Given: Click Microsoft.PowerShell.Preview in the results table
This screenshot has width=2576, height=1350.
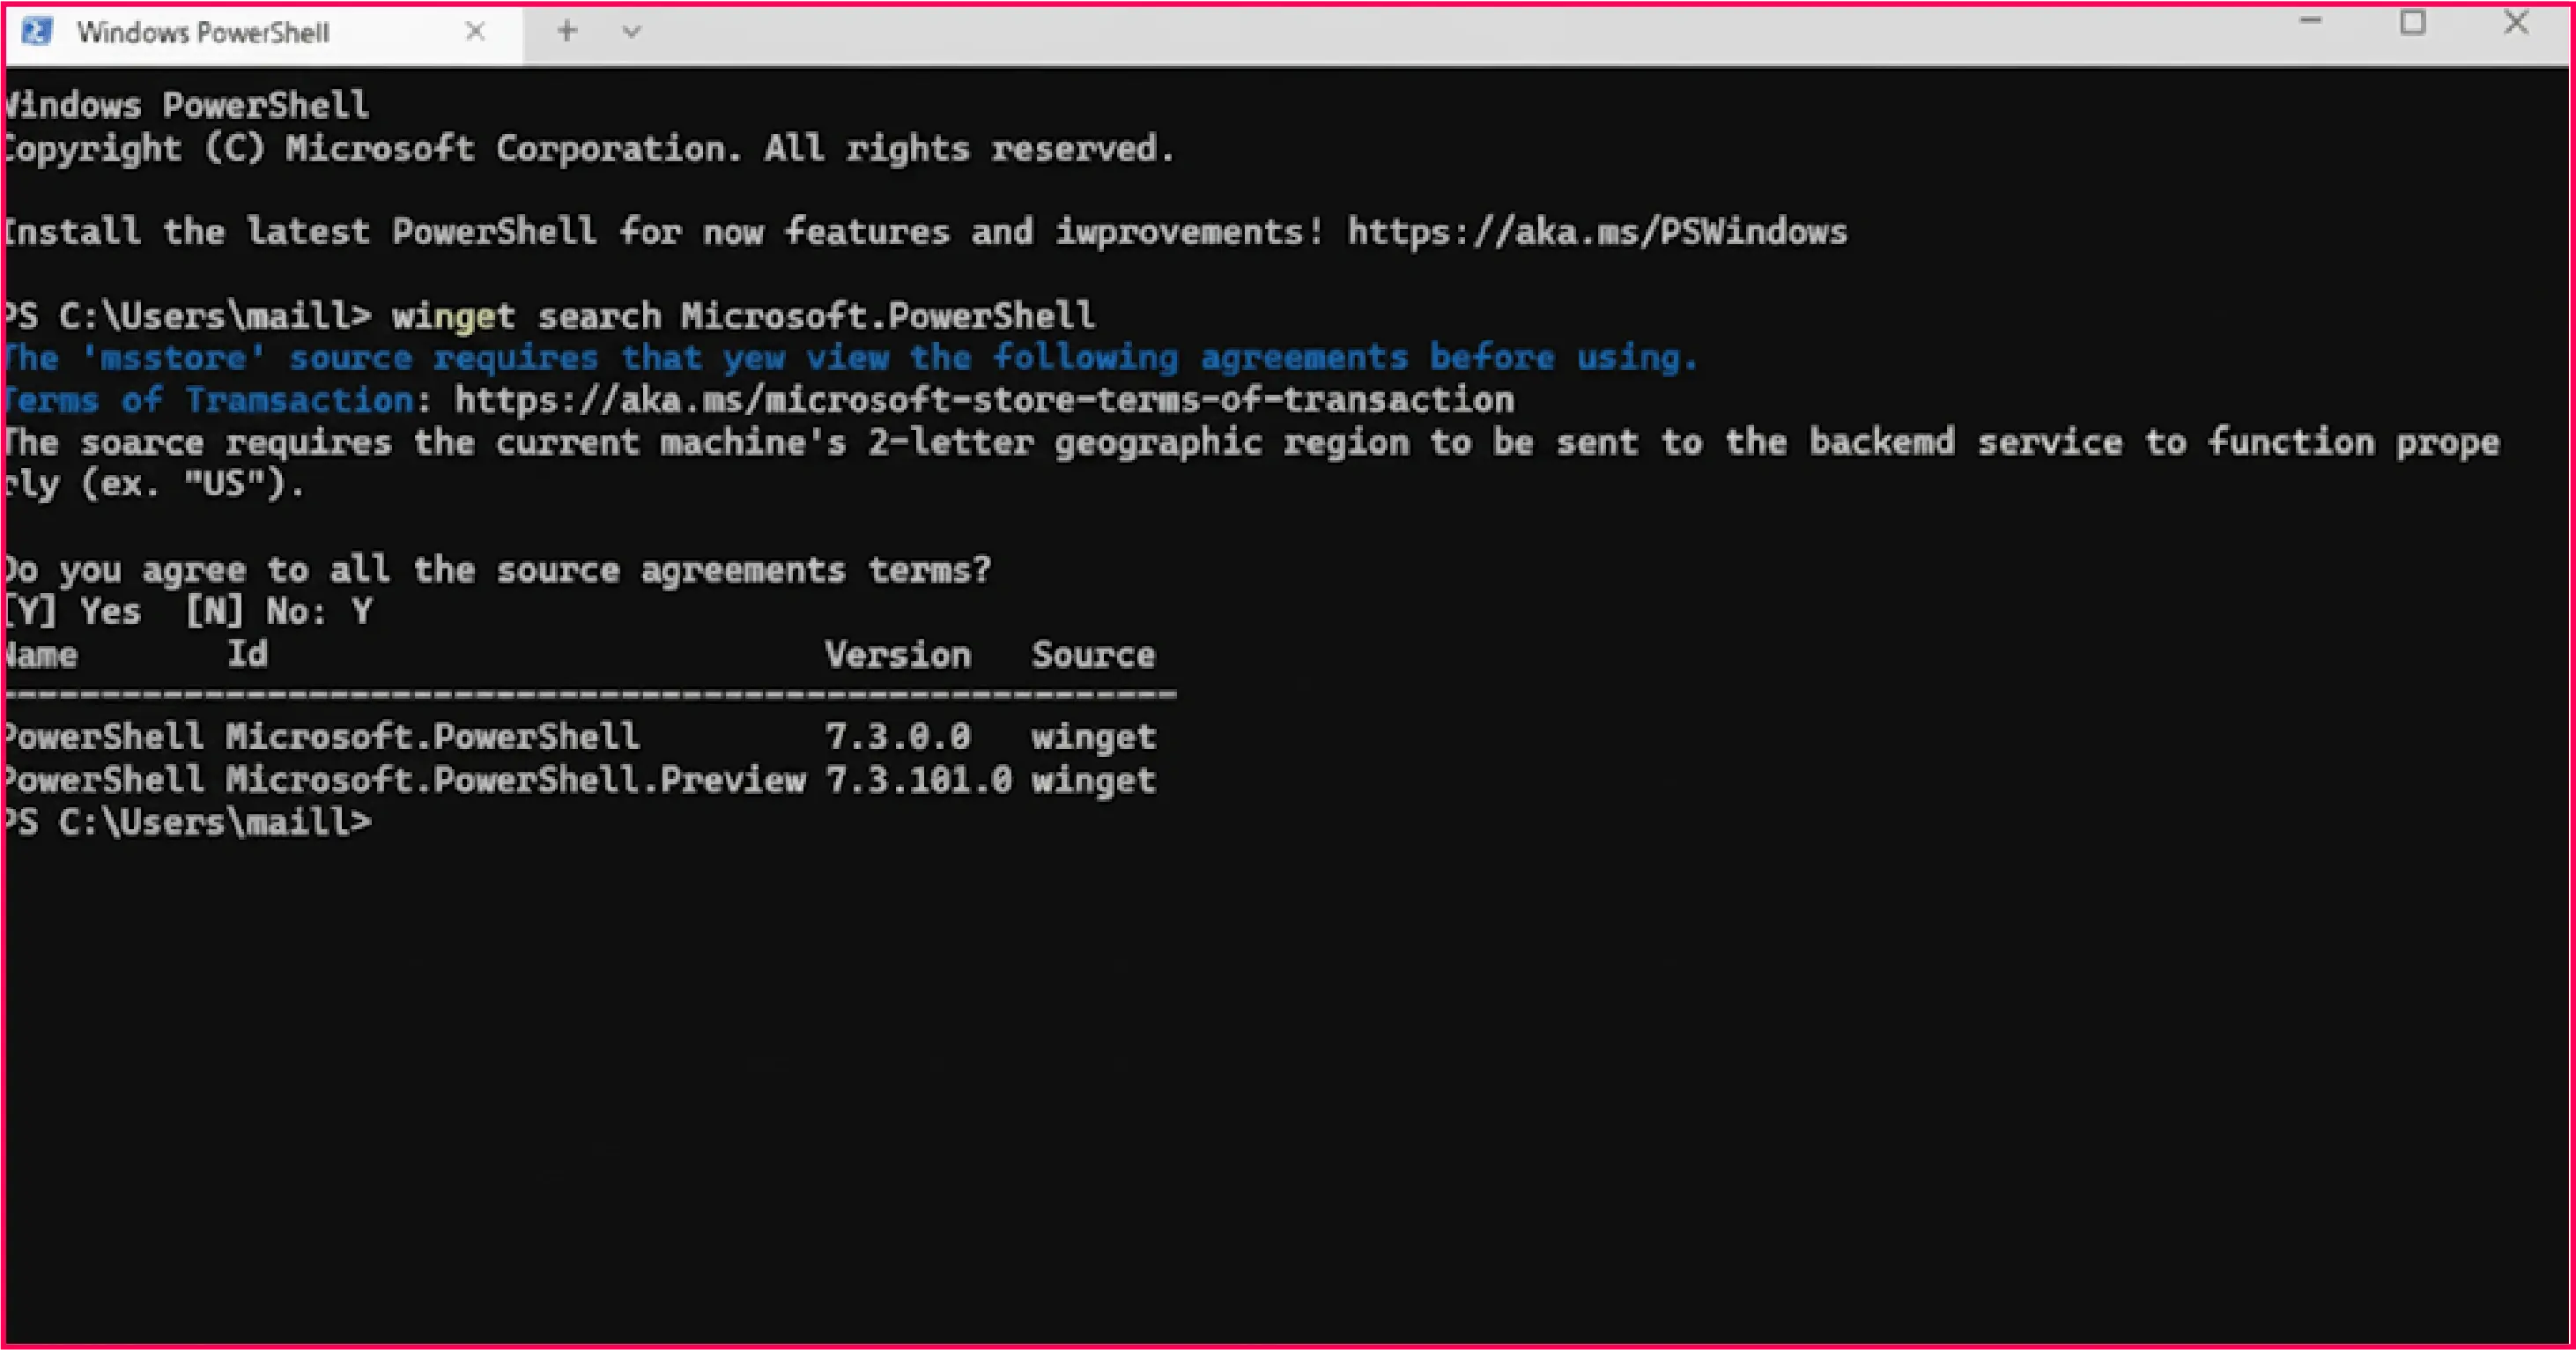Looking at the screenshot, I should [x=515, y=780].
